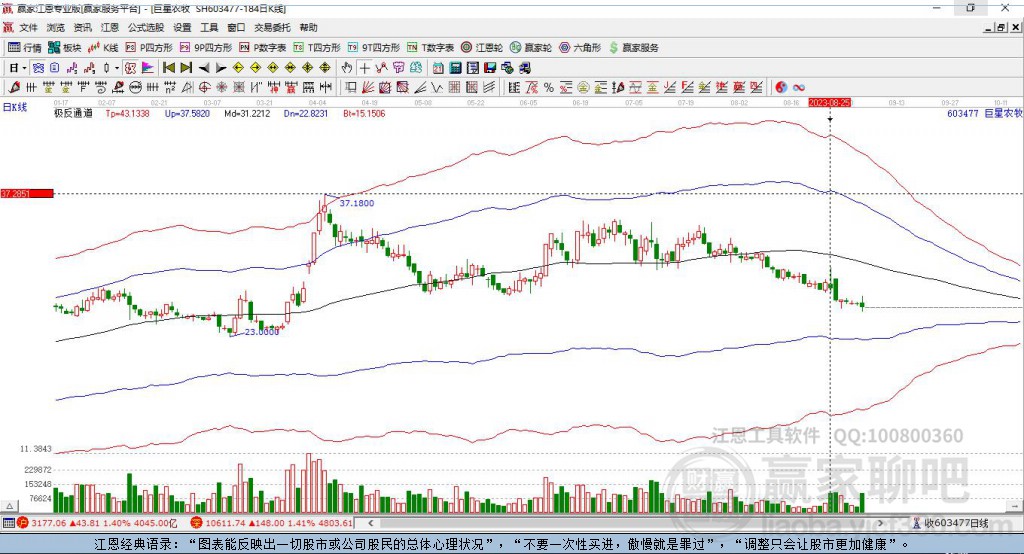This screenshot has height=554, width=1024.
Task: Open the 文件 menu
Action: [28, 27]
